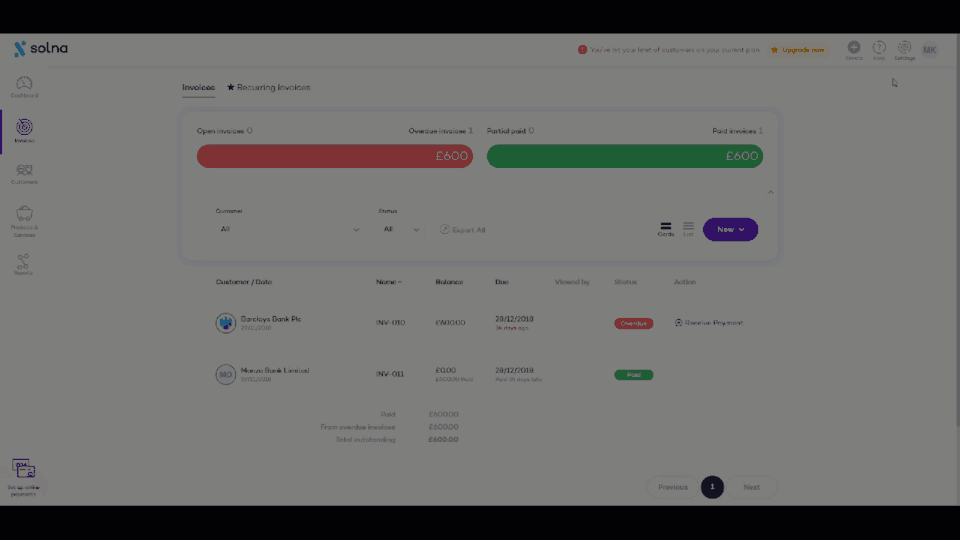Open the New invoice dropdown button

coord(730,230)
